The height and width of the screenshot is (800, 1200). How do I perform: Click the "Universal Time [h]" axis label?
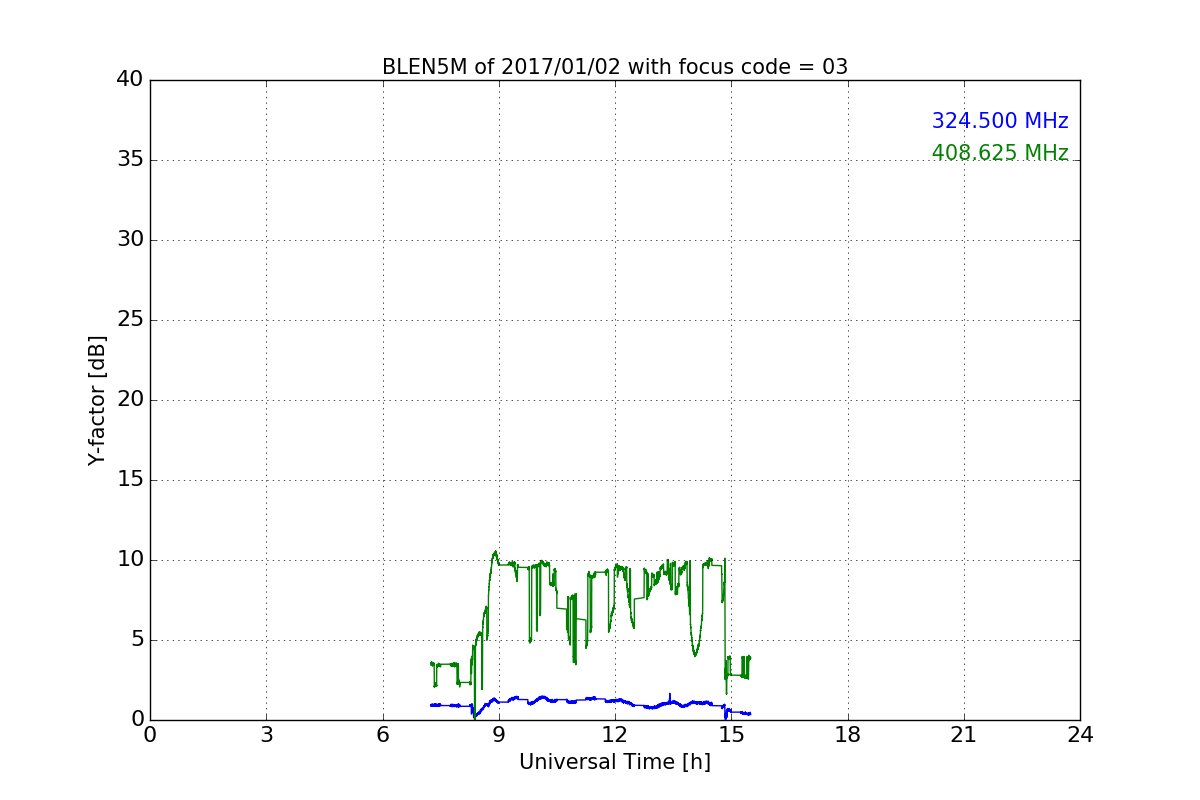(615, 762)
